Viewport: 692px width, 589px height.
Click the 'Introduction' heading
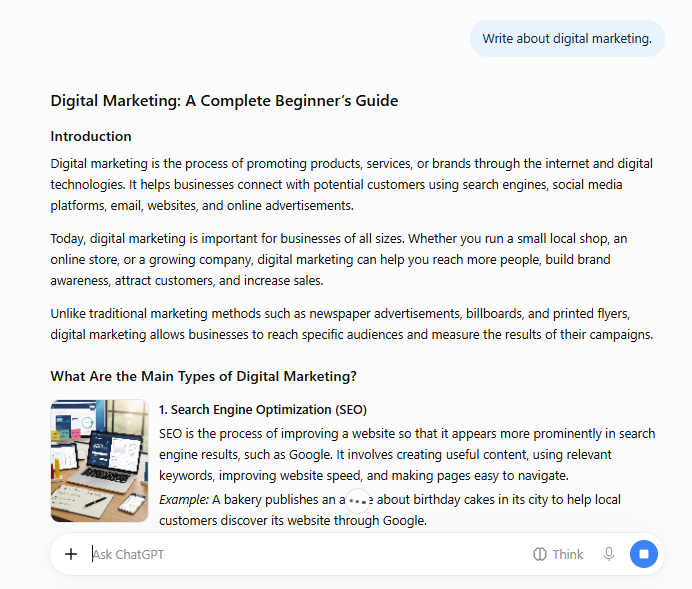pyautogui.click(x=91, y=136)
